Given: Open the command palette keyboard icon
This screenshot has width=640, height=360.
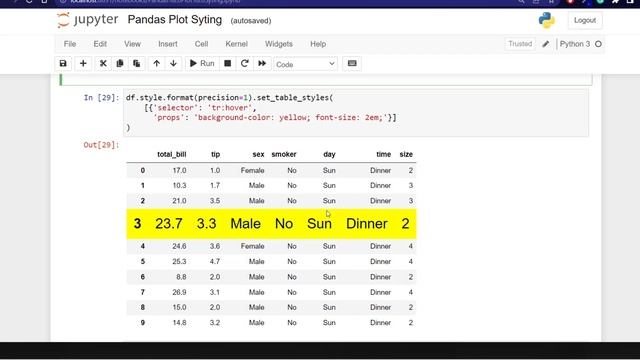Looking at the screenshot, I should pos(352,64).
